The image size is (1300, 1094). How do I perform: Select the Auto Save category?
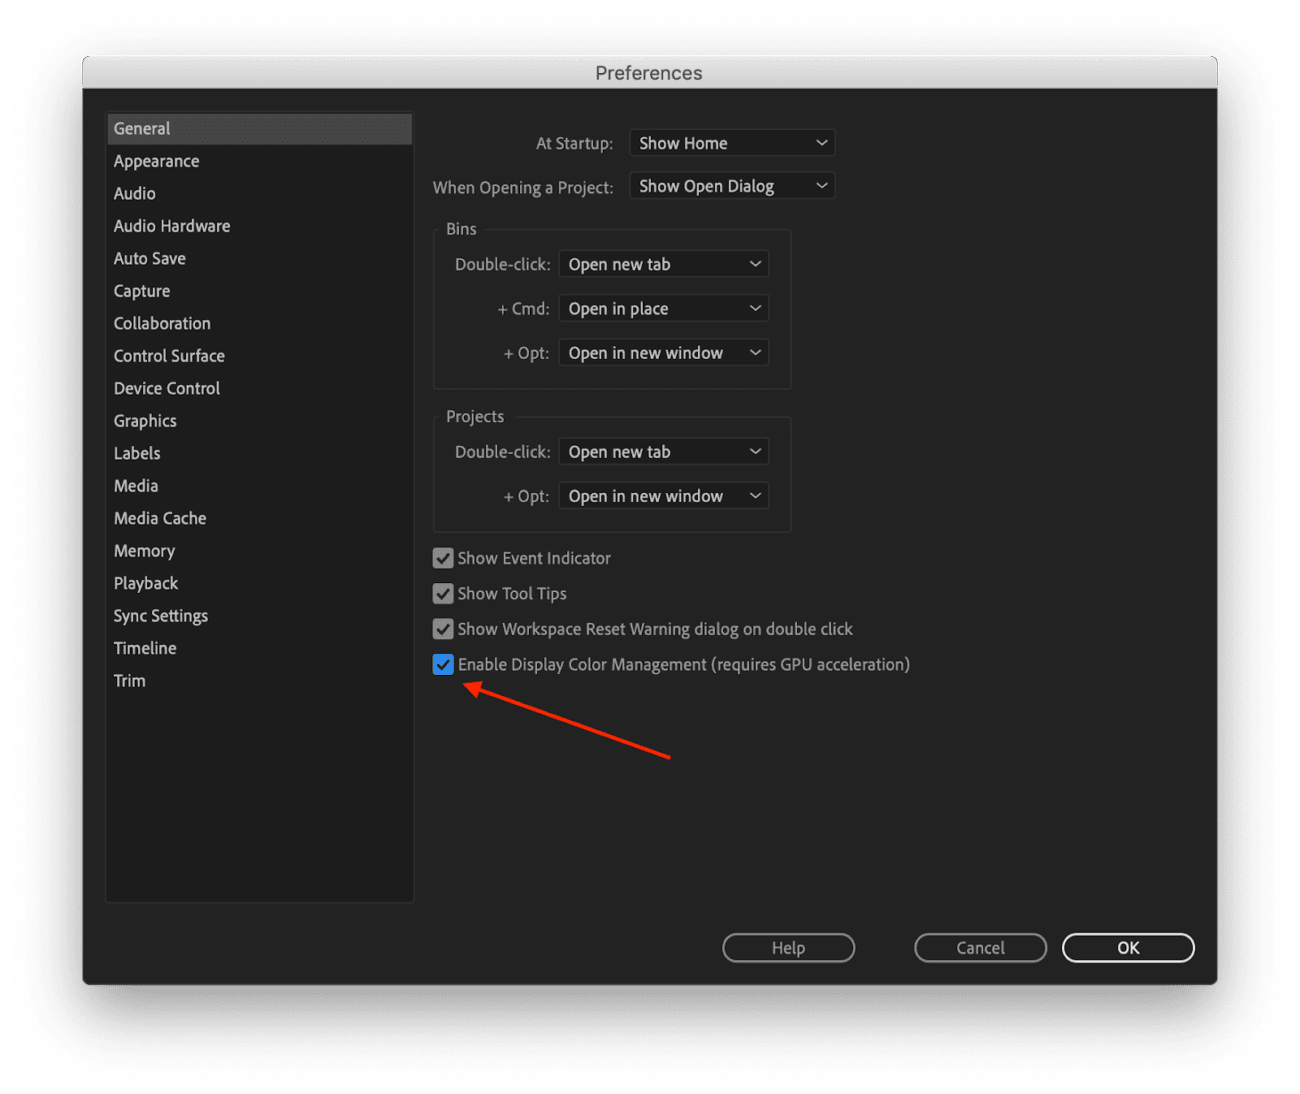[149, 258]
